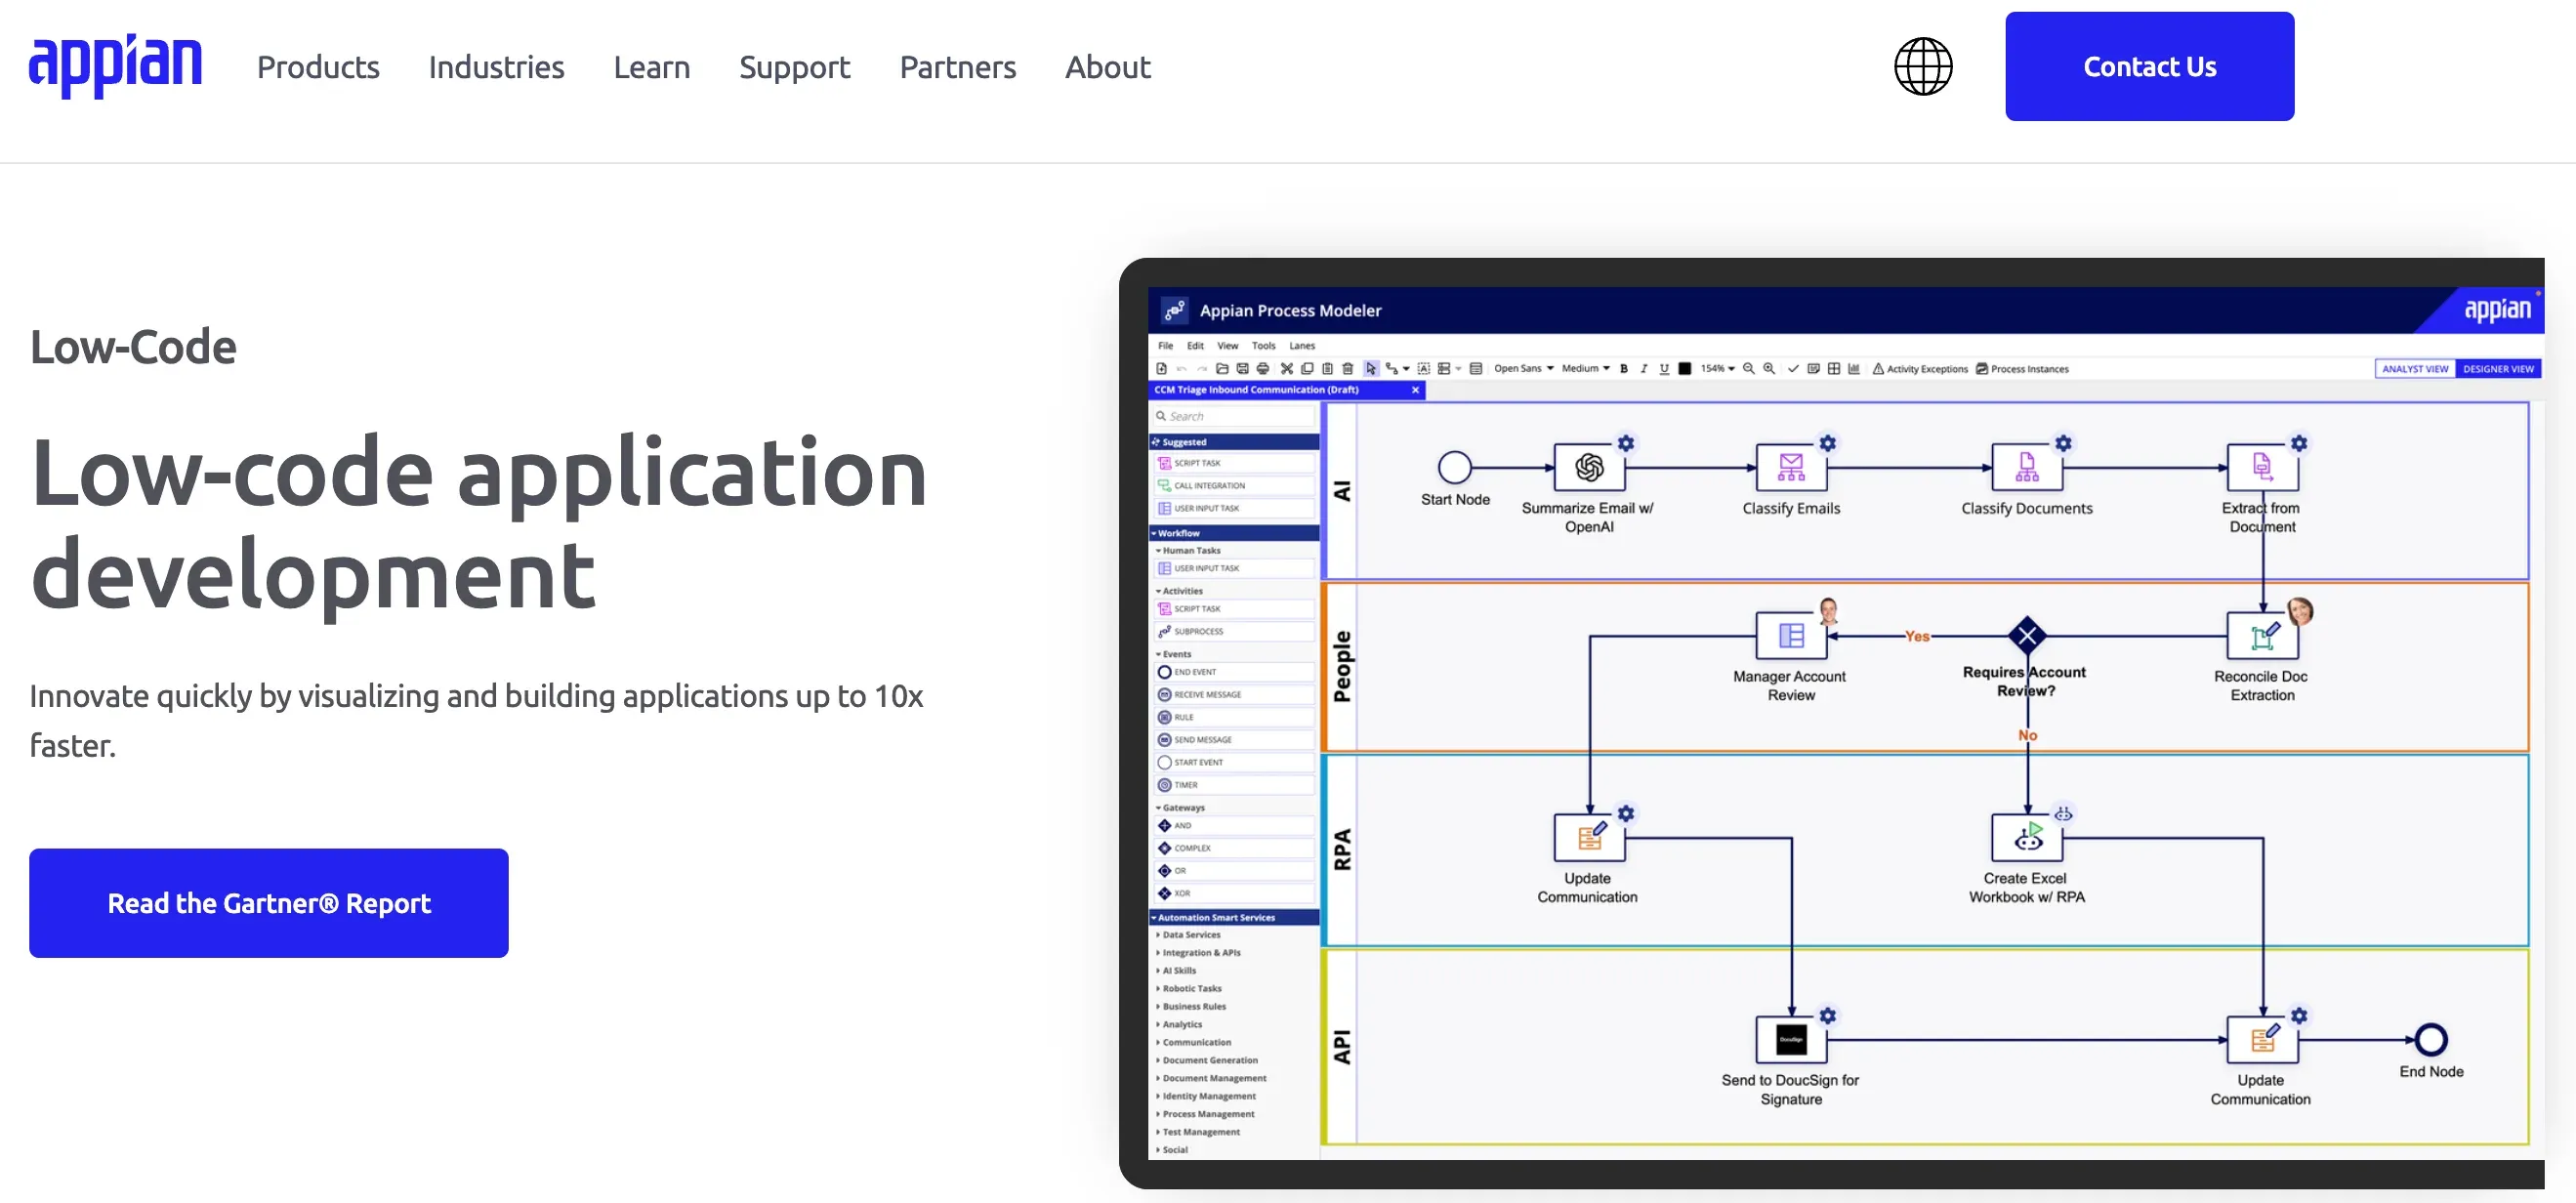2576x1203 pixels.
Task: Click Read the Gartner Report button
Action: coord(269,903)
